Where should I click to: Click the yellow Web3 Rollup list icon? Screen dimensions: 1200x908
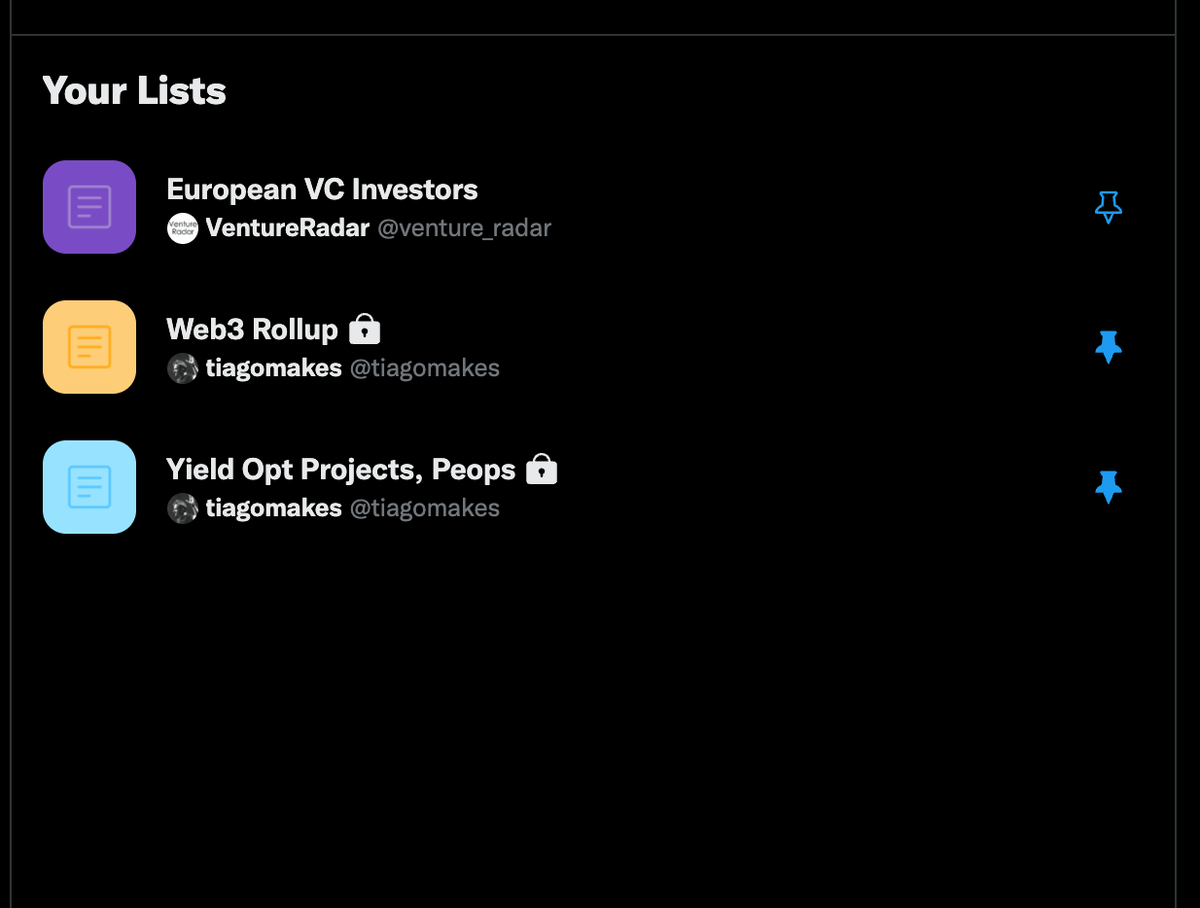tap(89, 347)
